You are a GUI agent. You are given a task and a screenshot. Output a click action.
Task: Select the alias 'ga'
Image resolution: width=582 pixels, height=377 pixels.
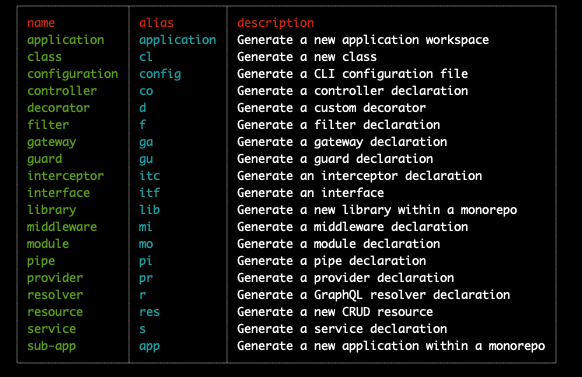point(146,142)
